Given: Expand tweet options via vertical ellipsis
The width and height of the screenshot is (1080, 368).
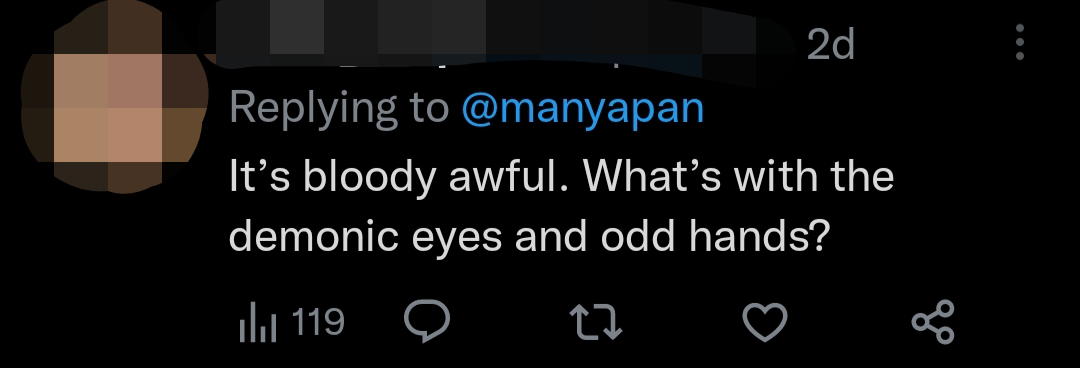Looking at the screenshot, I should (1019, 41).
